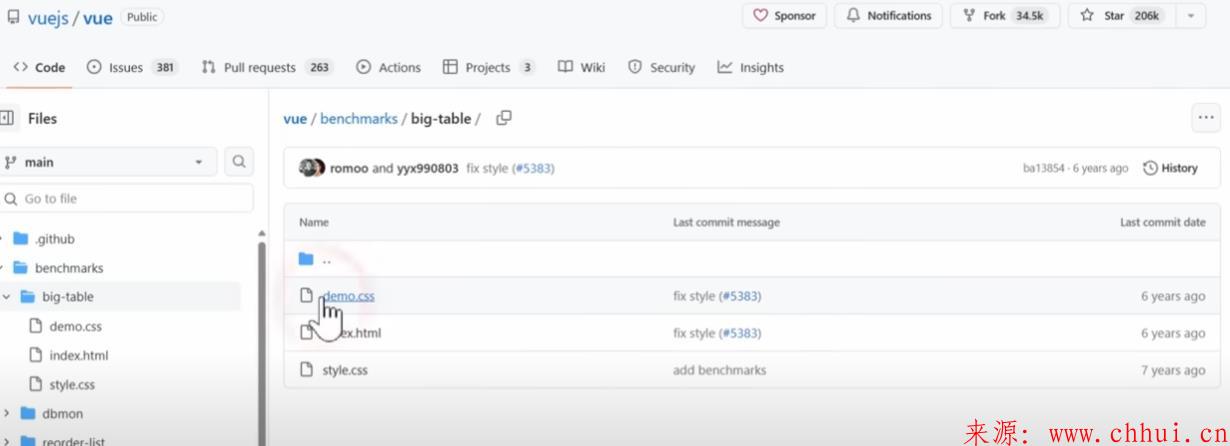1230x446 pixels.
Task: Expand the .github folder chevron
Action: [3, 239]
